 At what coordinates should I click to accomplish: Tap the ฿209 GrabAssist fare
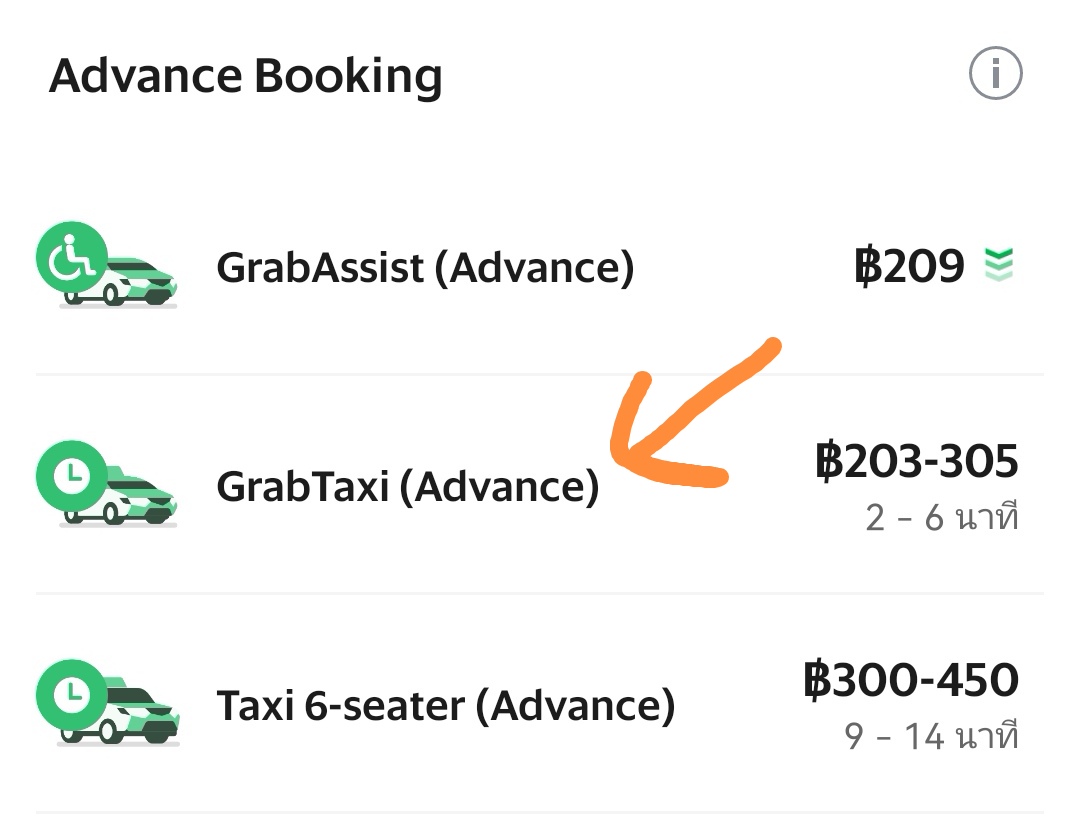pyautogui.click(x=909, y=266)
